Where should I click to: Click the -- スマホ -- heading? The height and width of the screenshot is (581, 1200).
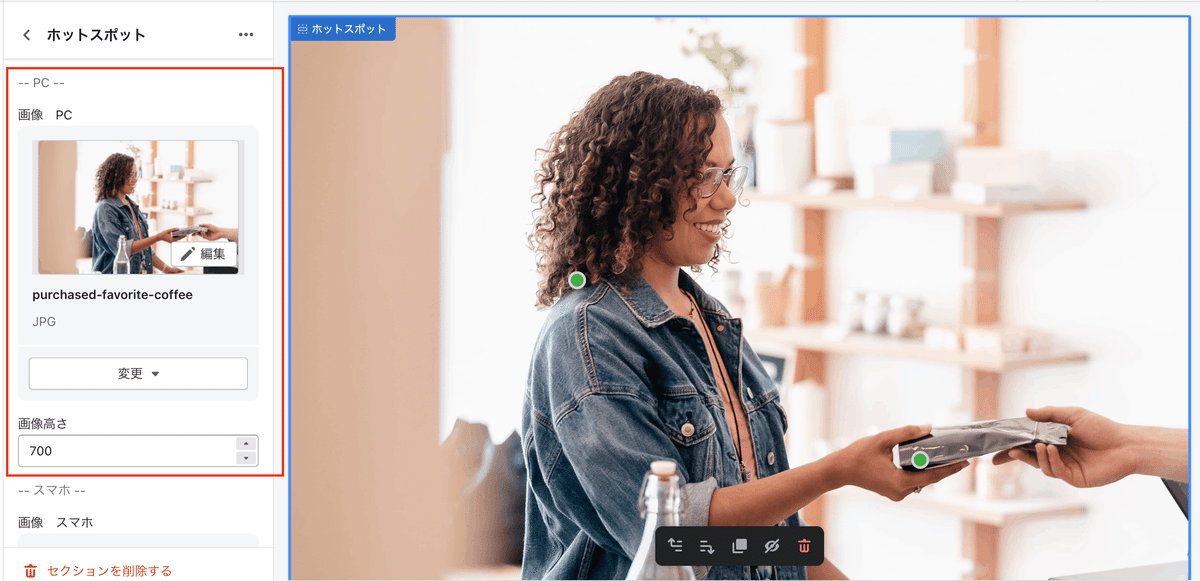coord(52,490)
